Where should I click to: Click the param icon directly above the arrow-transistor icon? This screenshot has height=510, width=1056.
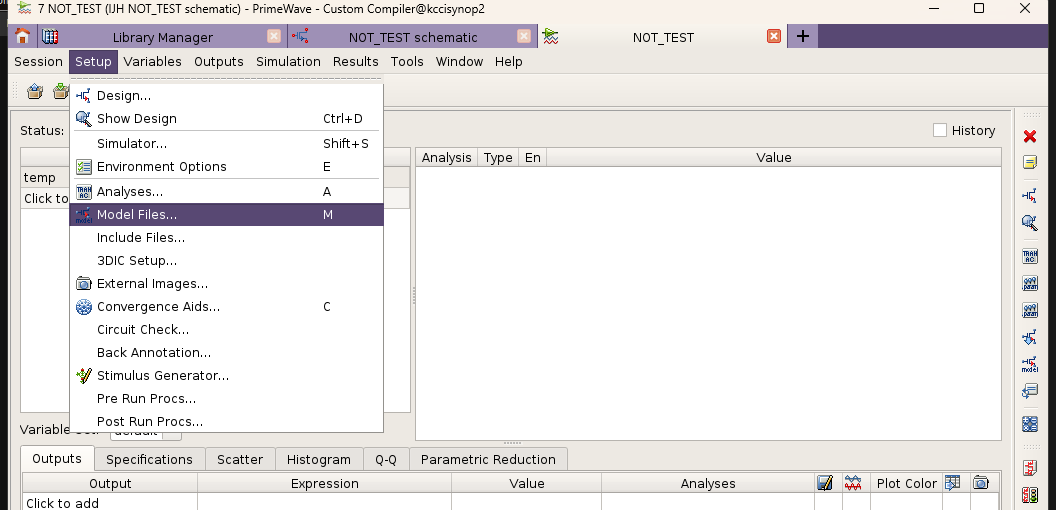1030,310
